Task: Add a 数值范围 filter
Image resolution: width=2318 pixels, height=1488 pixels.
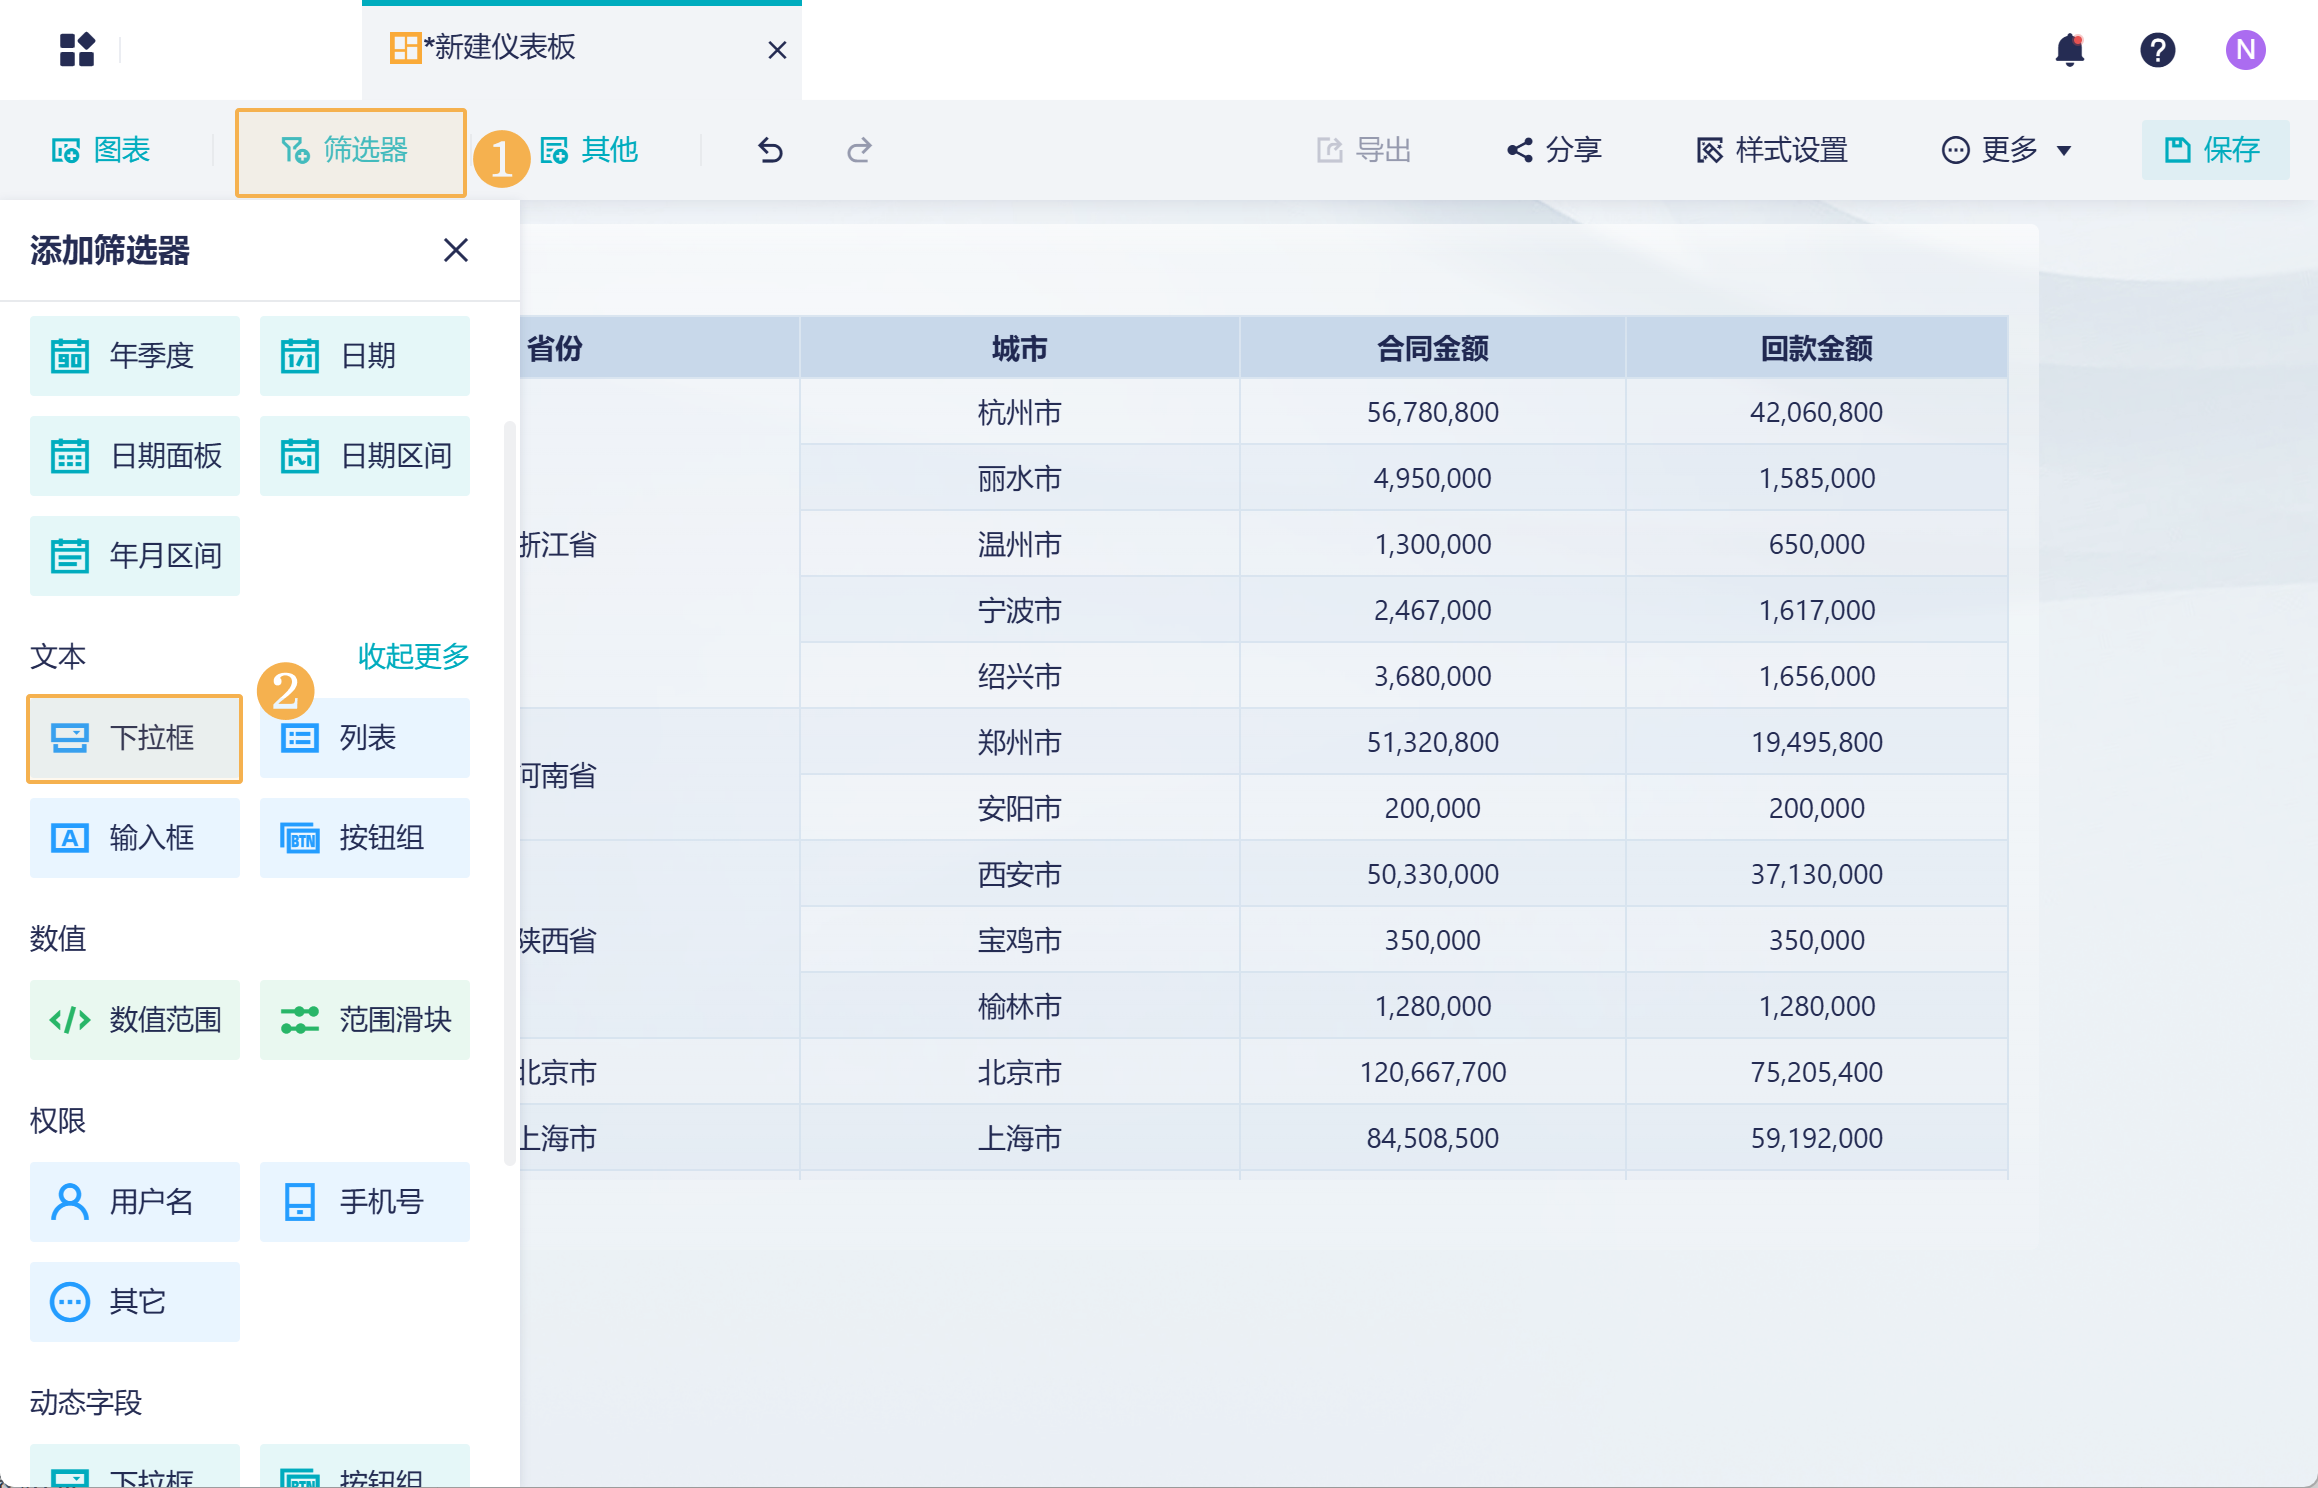Action: click(x=135, y=1020)
